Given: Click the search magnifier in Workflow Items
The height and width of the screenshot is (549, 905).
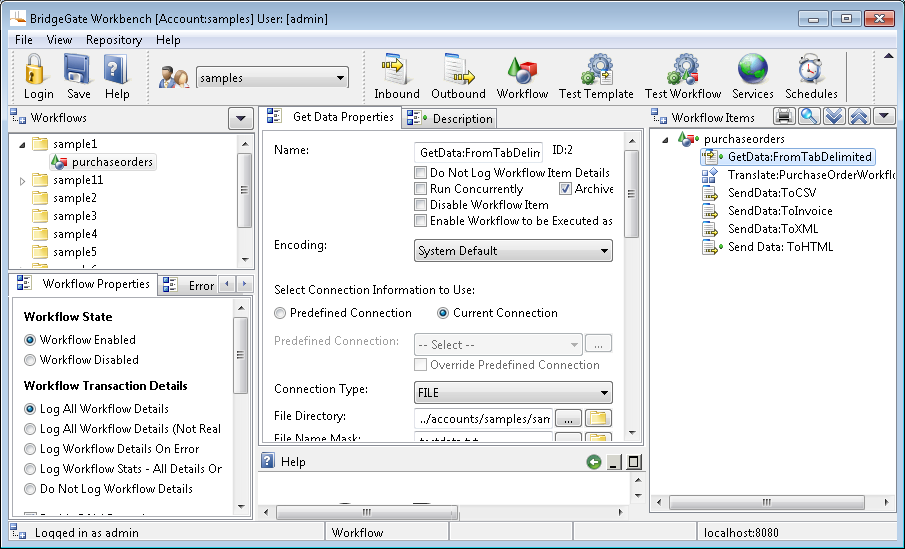Looking at the screenshot, I should click(x=809, y=117).
